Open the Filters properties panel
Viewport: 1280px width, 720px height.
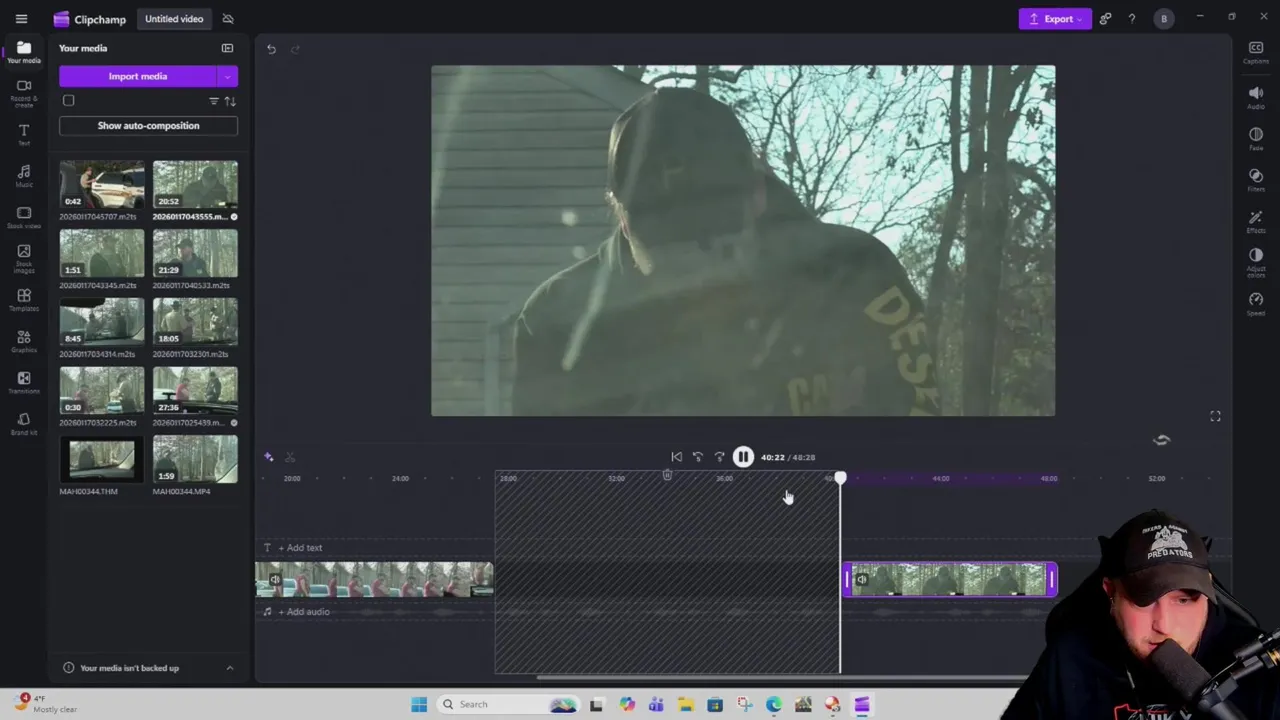(1256, 180)
